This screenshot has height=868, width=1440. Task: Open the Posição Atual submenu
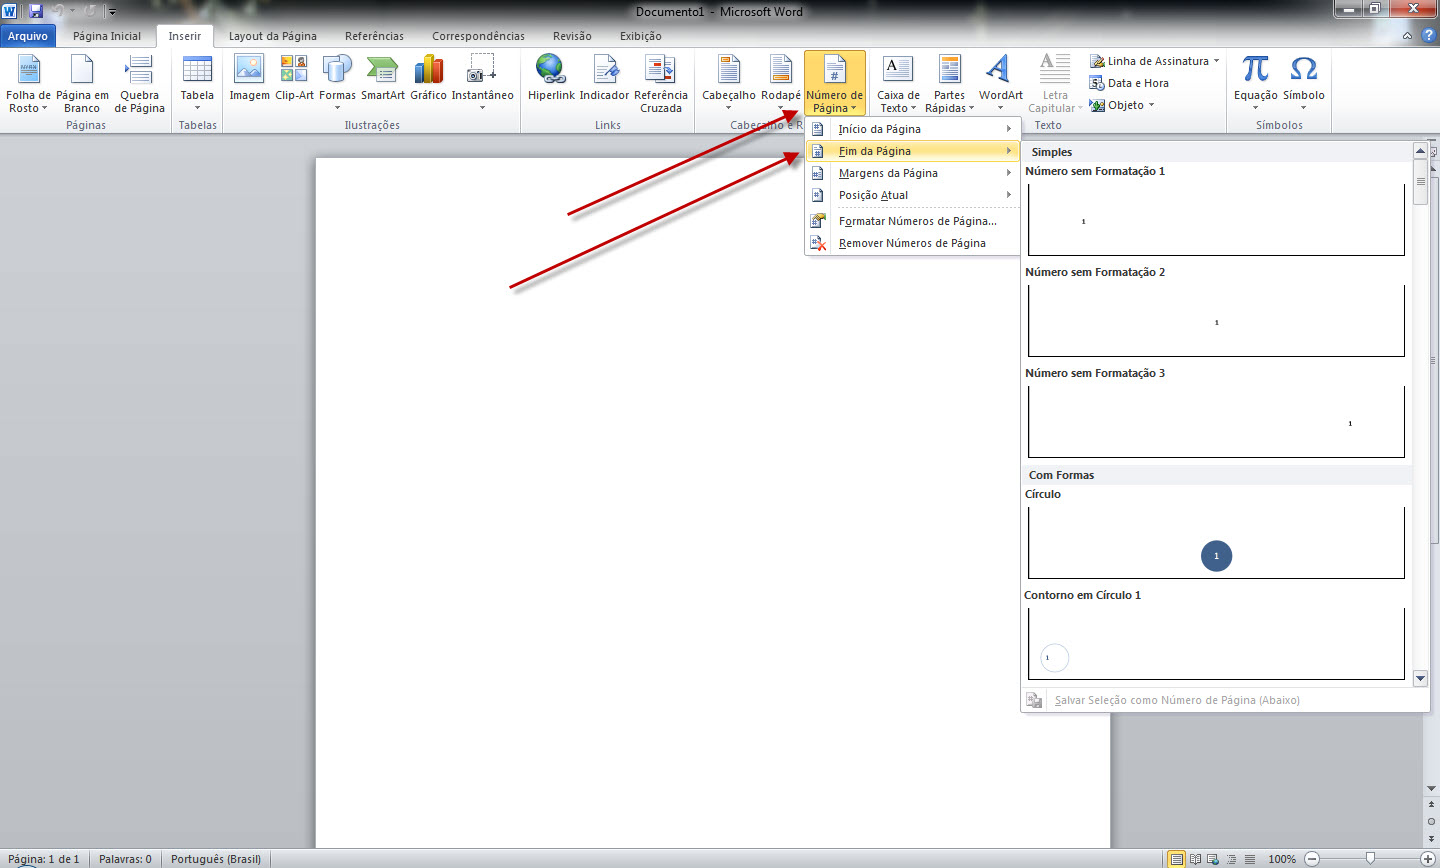tap(913, 195)
